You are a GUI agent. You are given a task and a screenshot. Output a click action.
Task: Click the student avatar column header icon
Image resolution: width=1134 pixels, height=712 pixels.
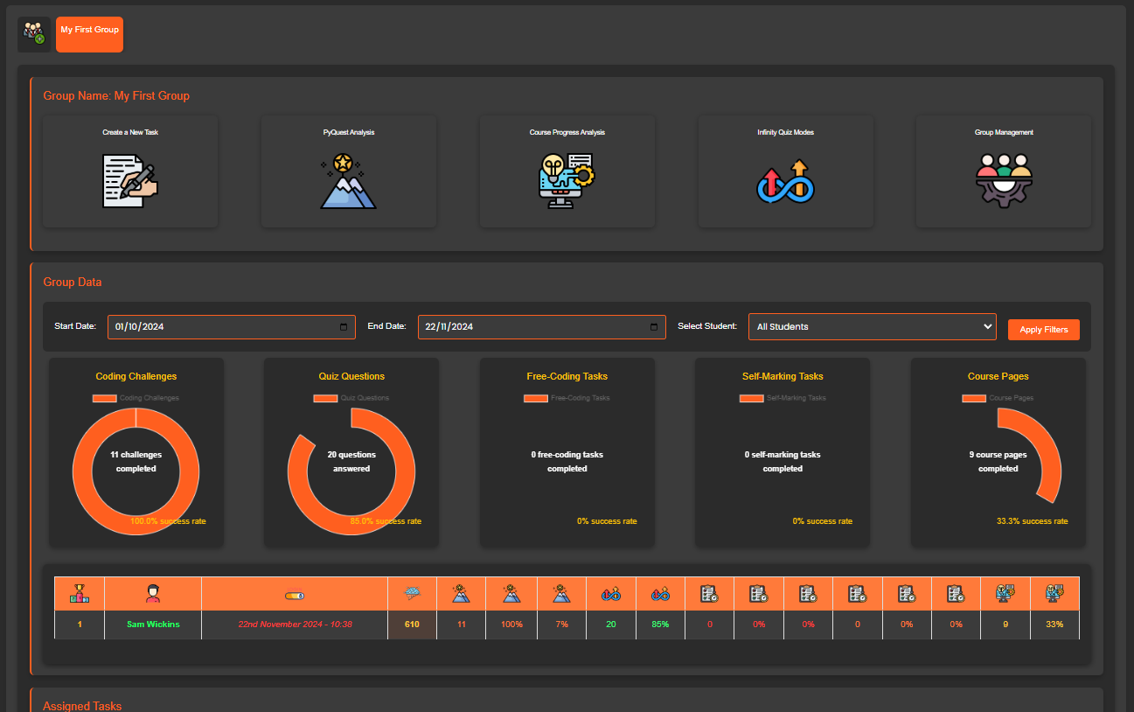point(153,594)
